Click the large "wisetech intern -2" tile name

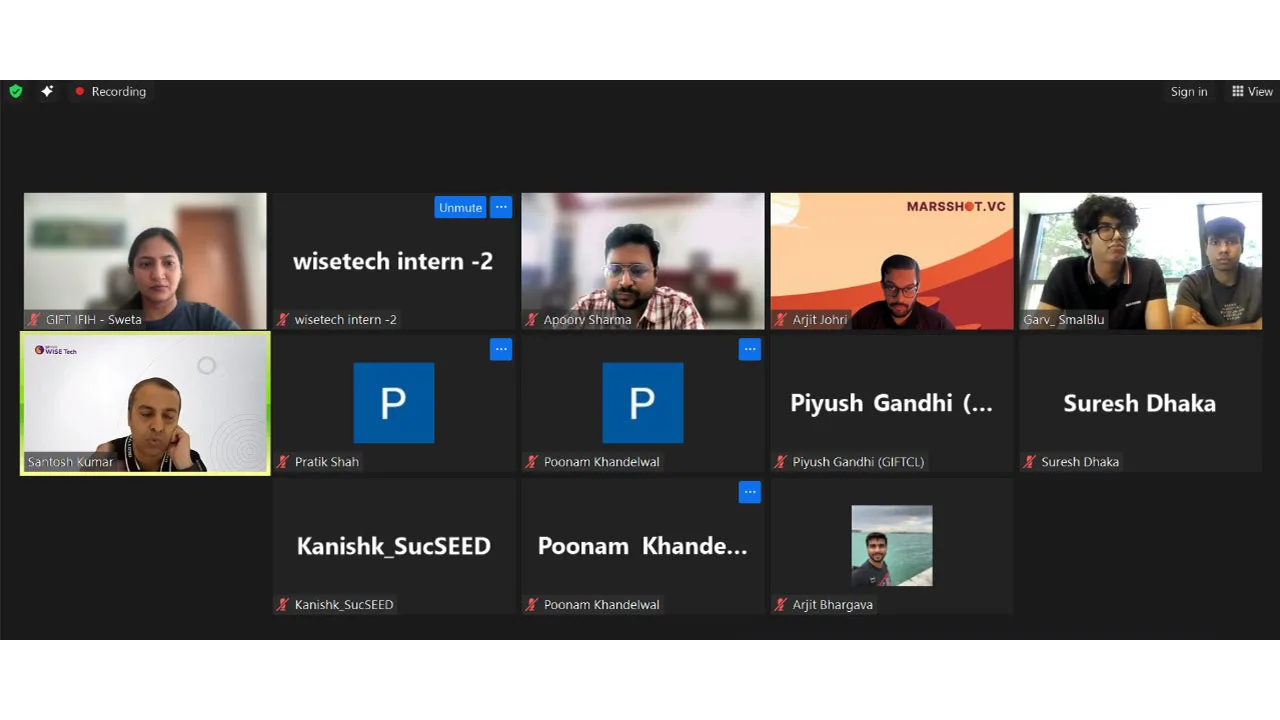(x=393, y=261)
